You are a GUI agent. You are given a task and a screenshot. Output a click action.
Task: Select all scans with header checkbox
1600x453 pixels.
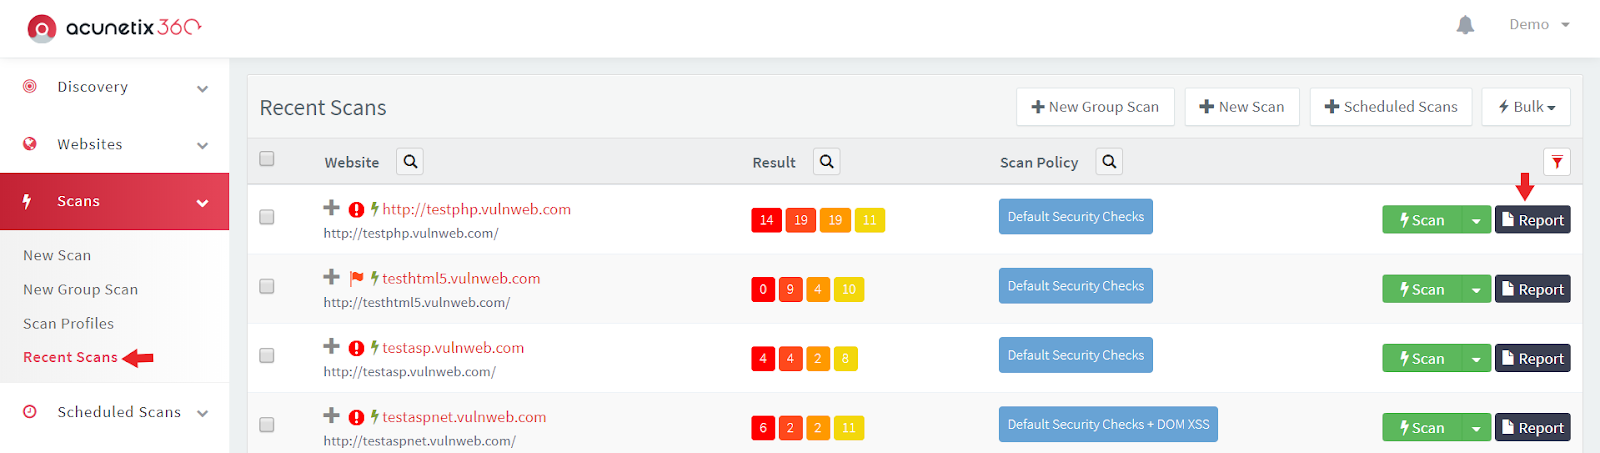point(266,158)
